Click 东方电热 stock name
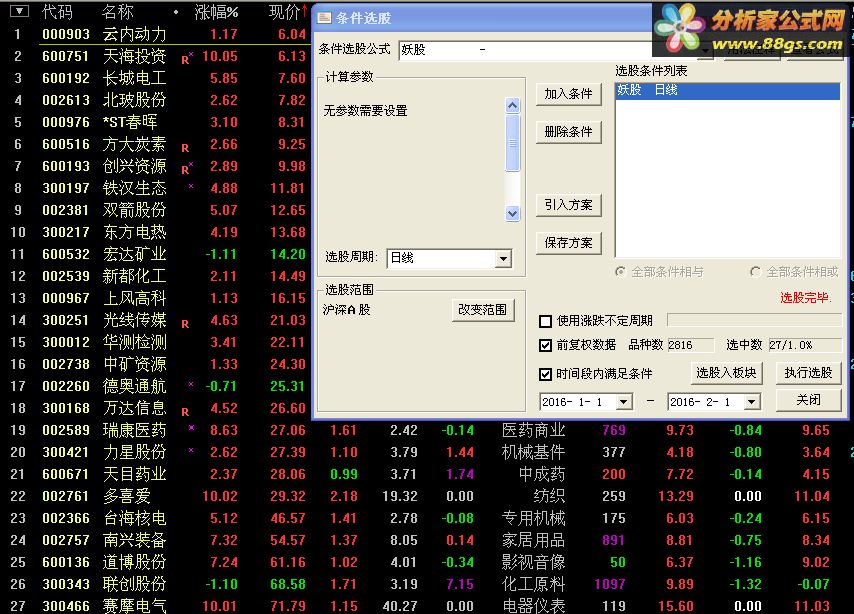 (x=135, y=233)
